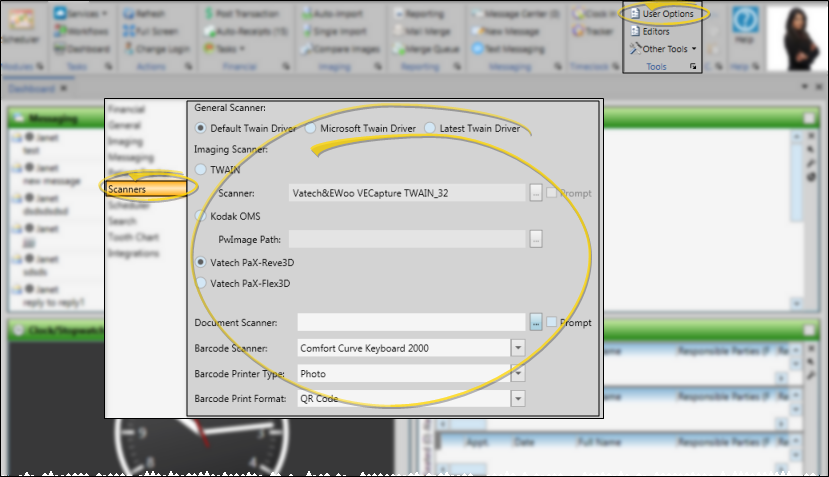
Task: Click Compare Images in the ribbon
Action: (x=340, y=49)
